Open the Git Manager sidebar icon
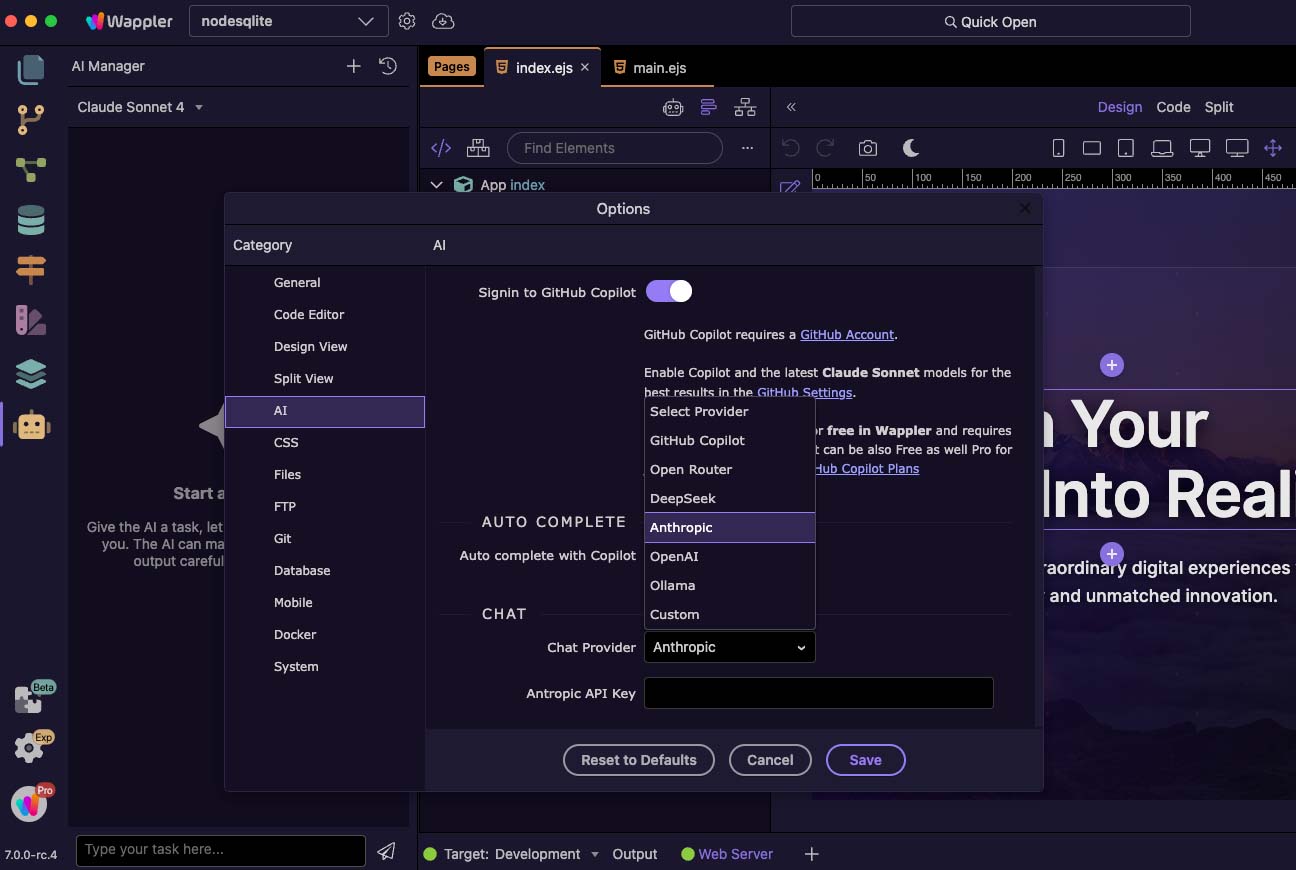The height and width of the screenshot is (870, 1296). pos(31,120)
